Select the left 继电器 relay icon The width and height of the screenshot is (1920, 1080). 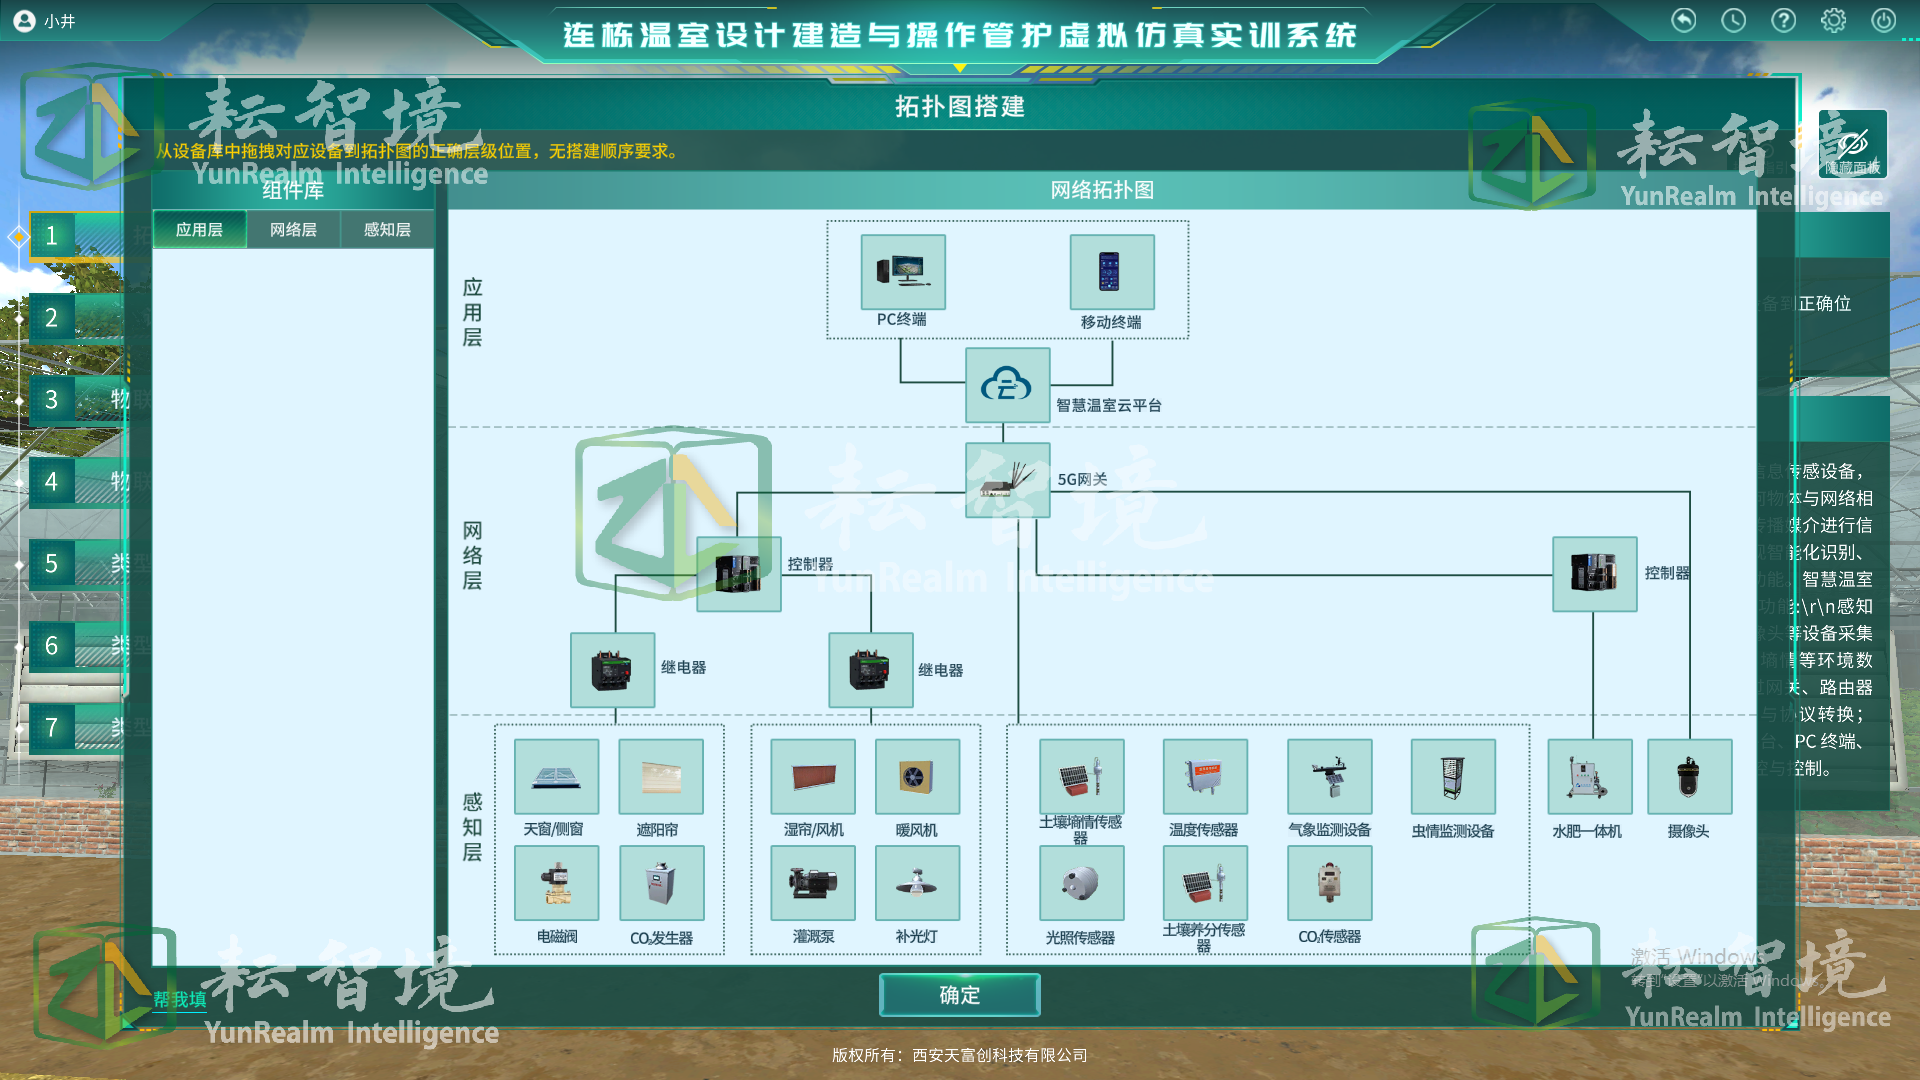(613, 670)
